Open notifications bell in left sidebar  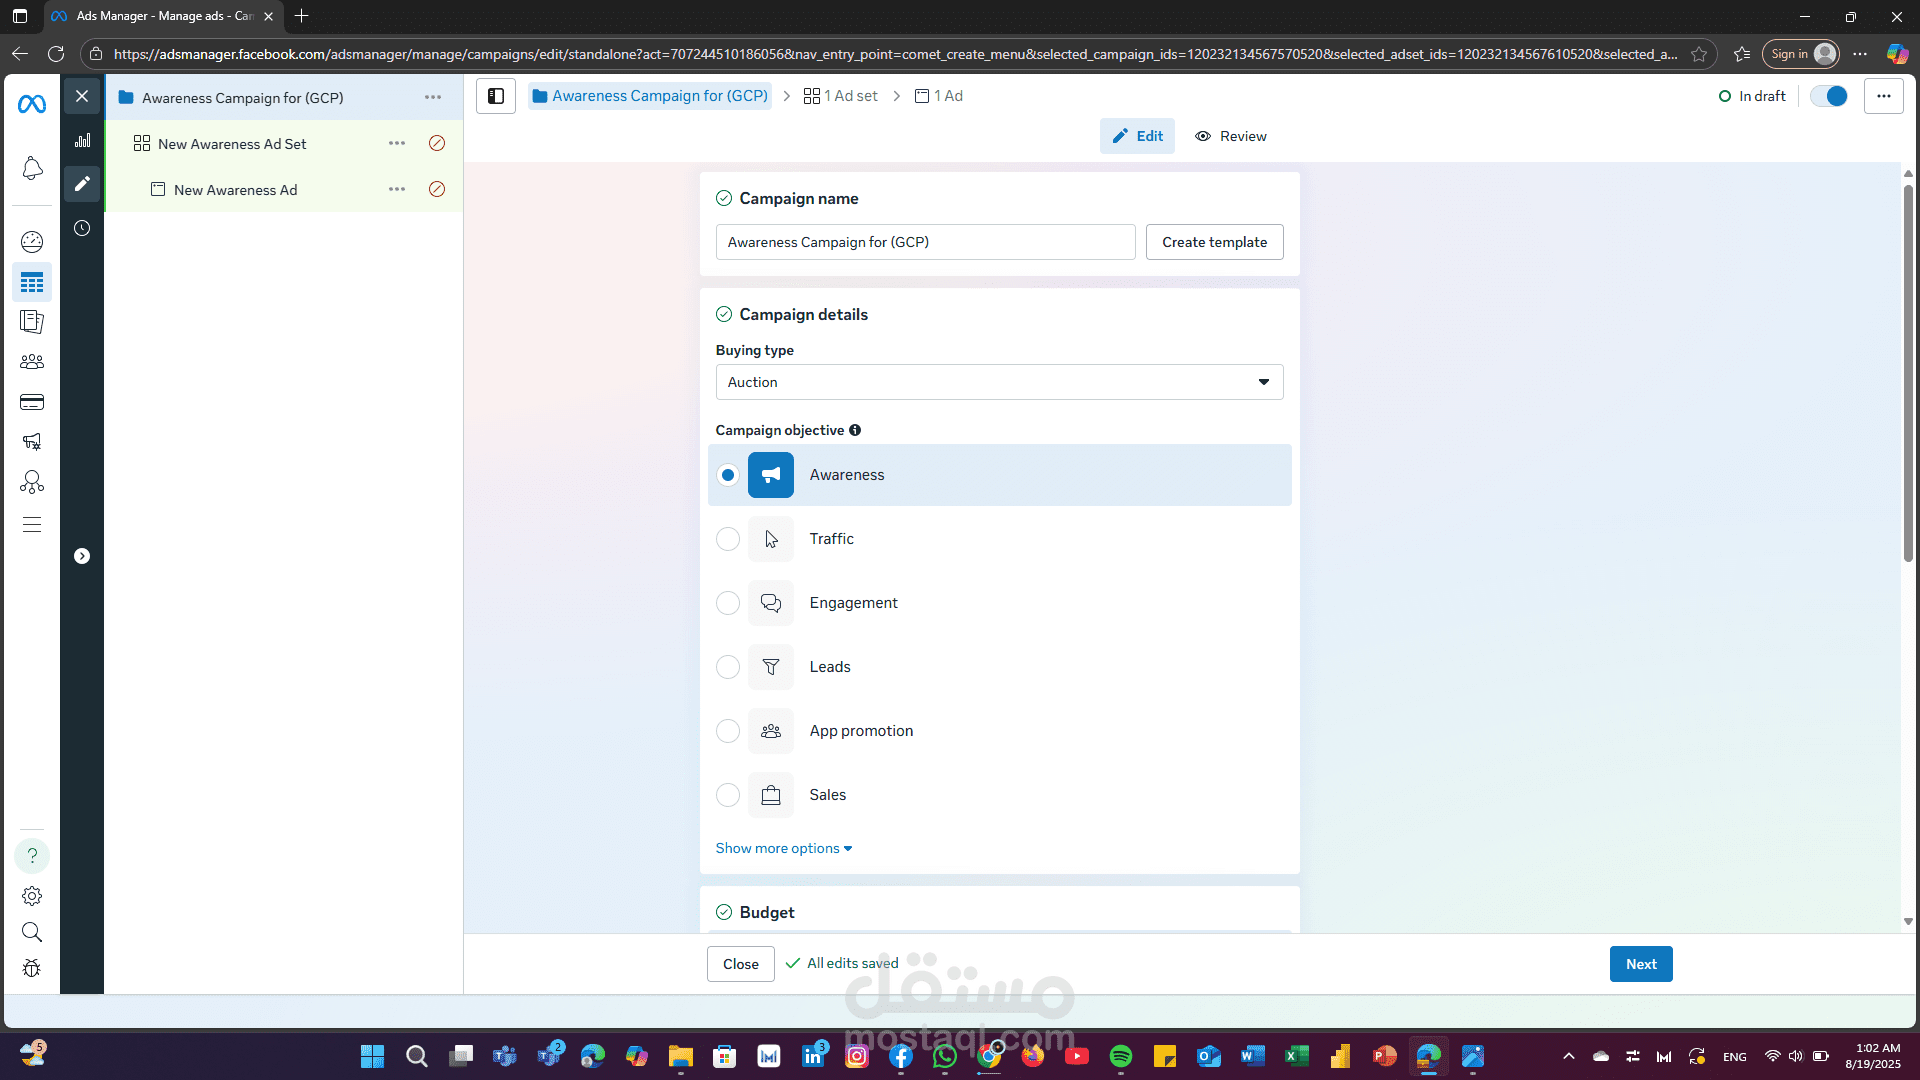coord(32,168)
